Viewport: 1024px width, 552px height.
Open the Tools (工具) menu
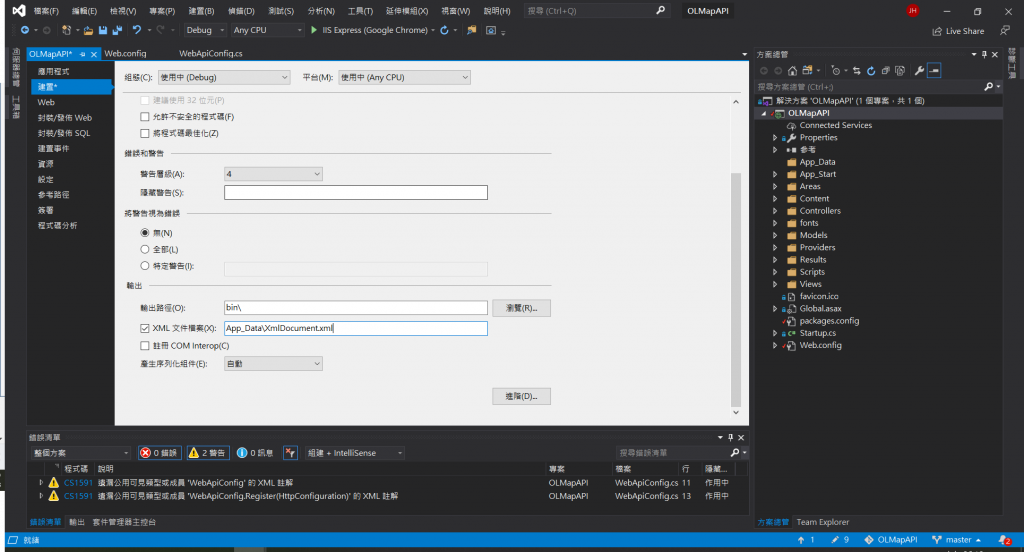360,10
